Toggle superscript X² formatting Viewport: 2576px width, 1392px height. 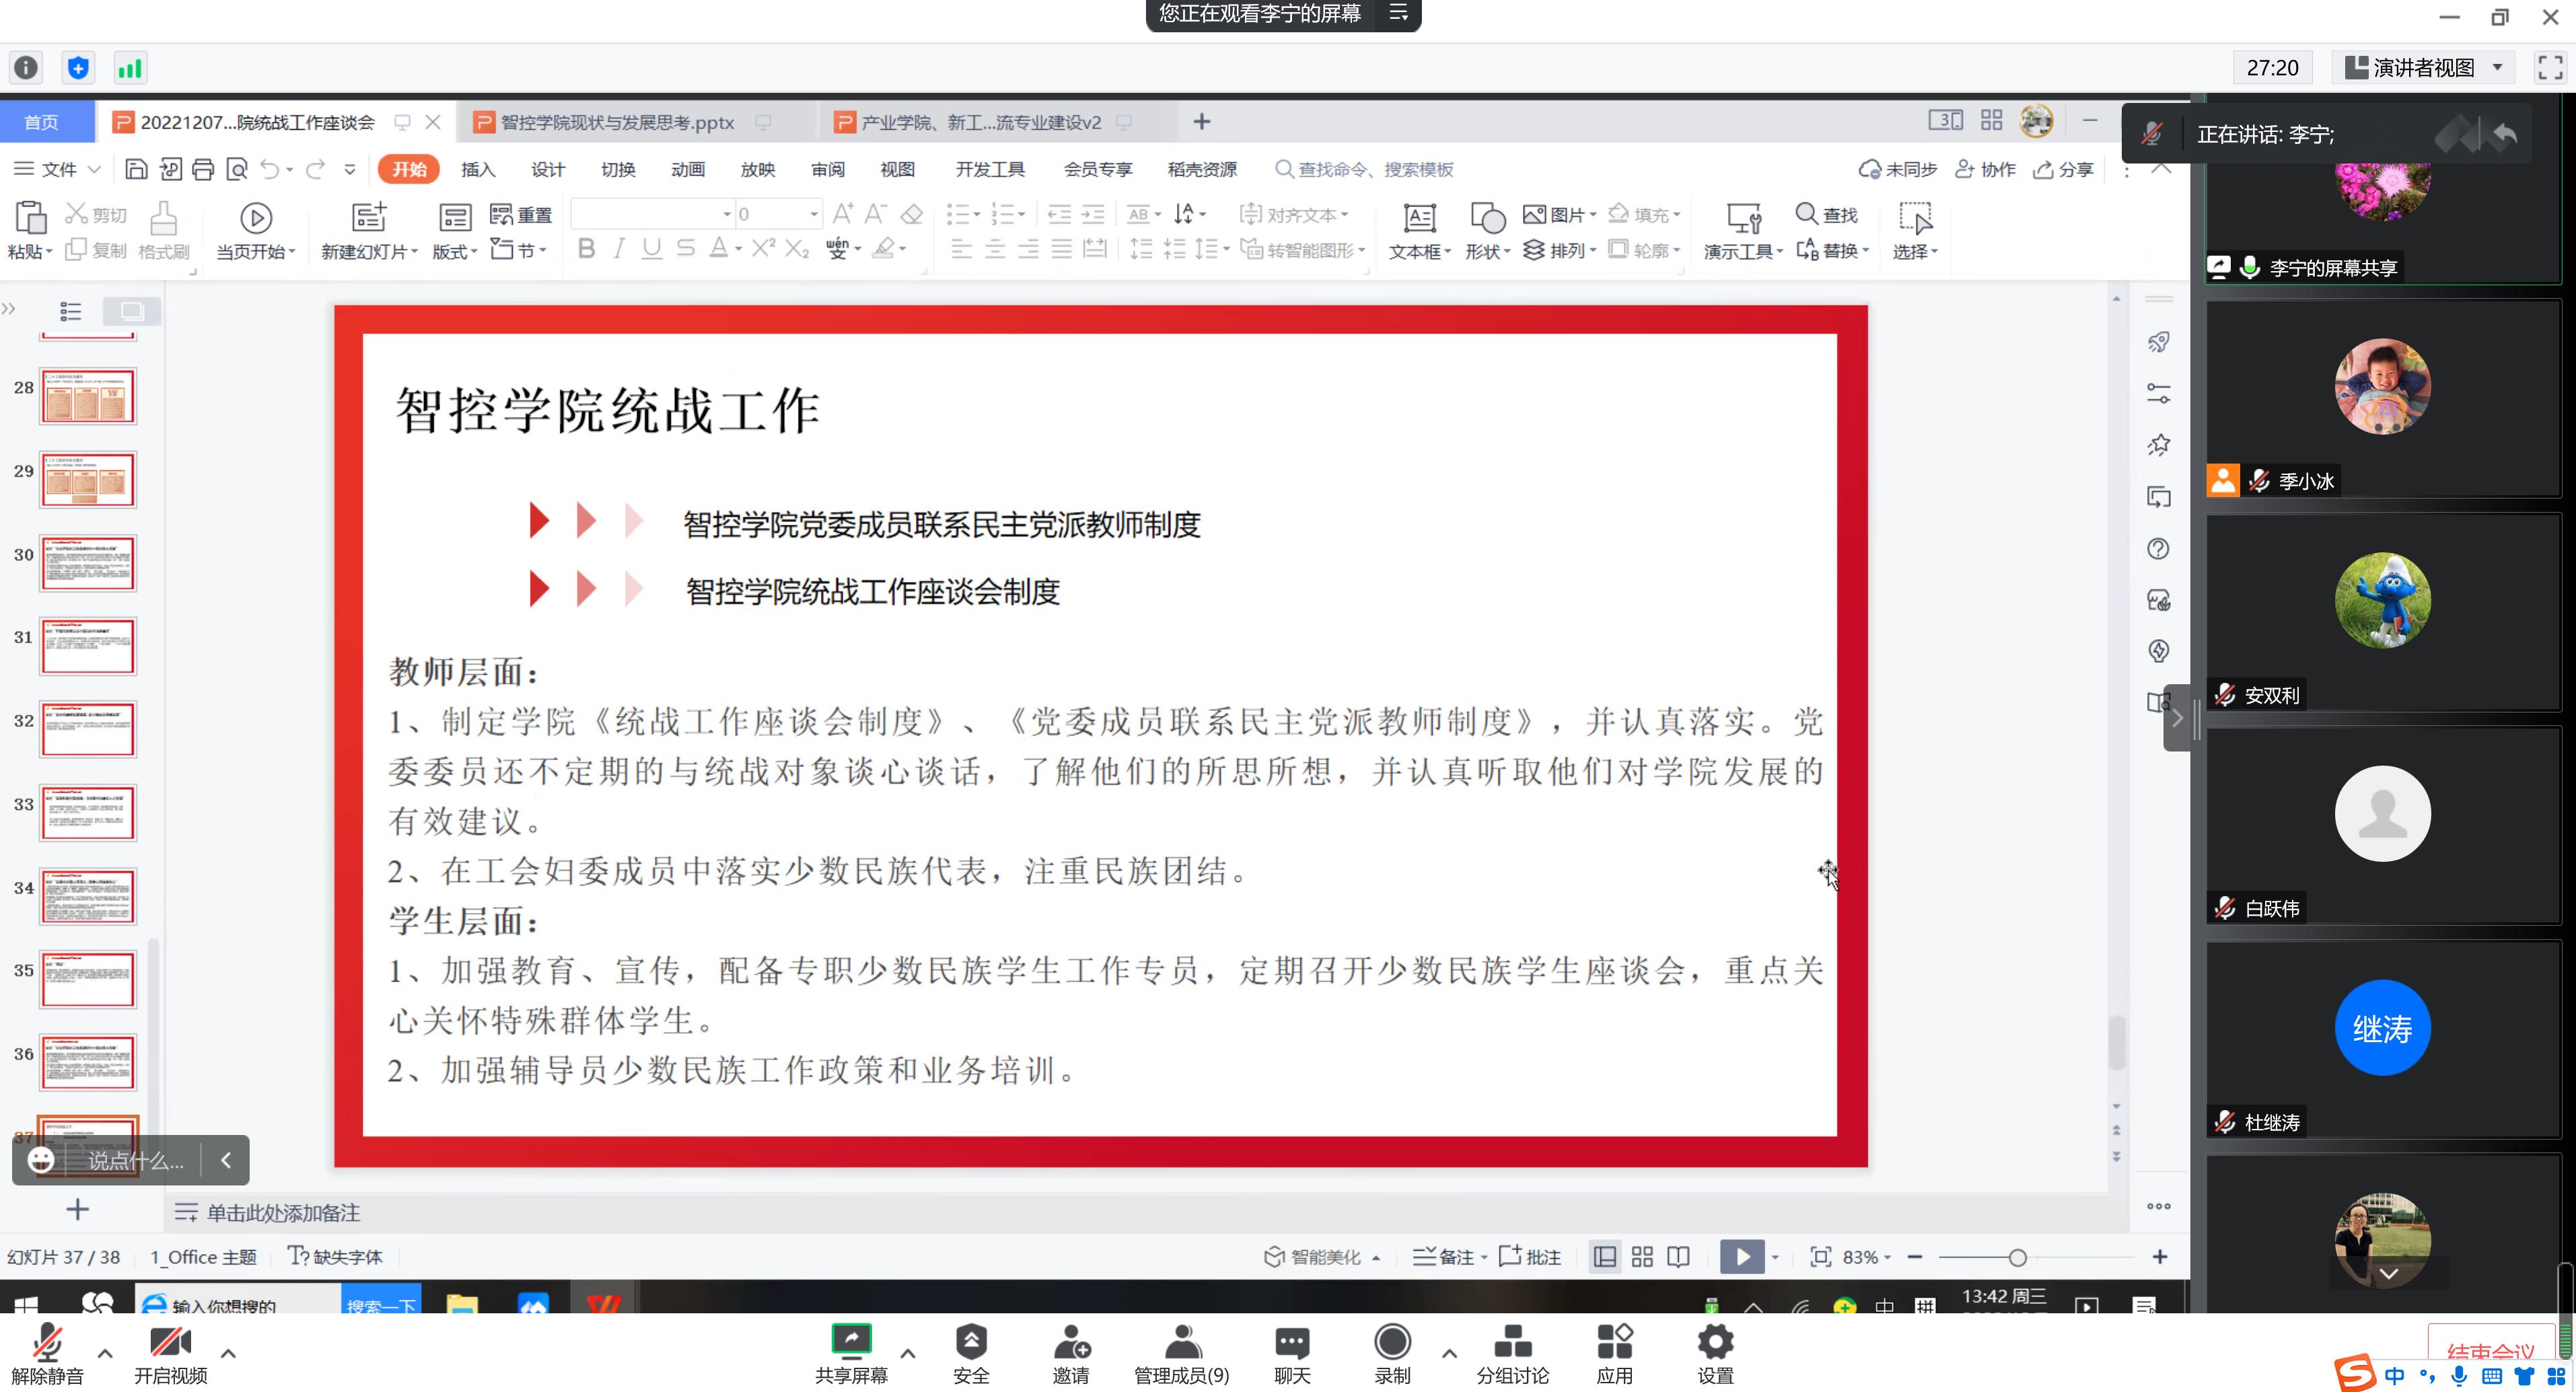pyautogui.click(x=763, y=248)
